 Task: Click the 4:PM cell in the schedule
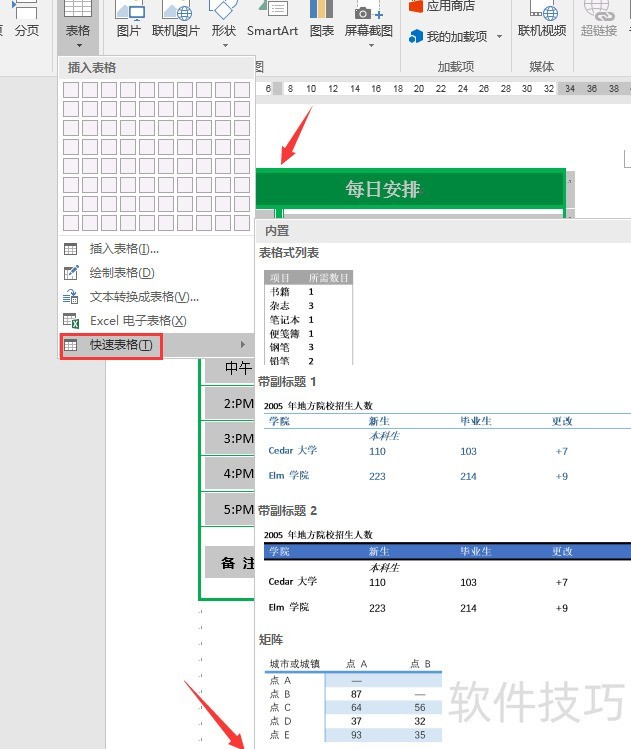(x=229, y=474)
